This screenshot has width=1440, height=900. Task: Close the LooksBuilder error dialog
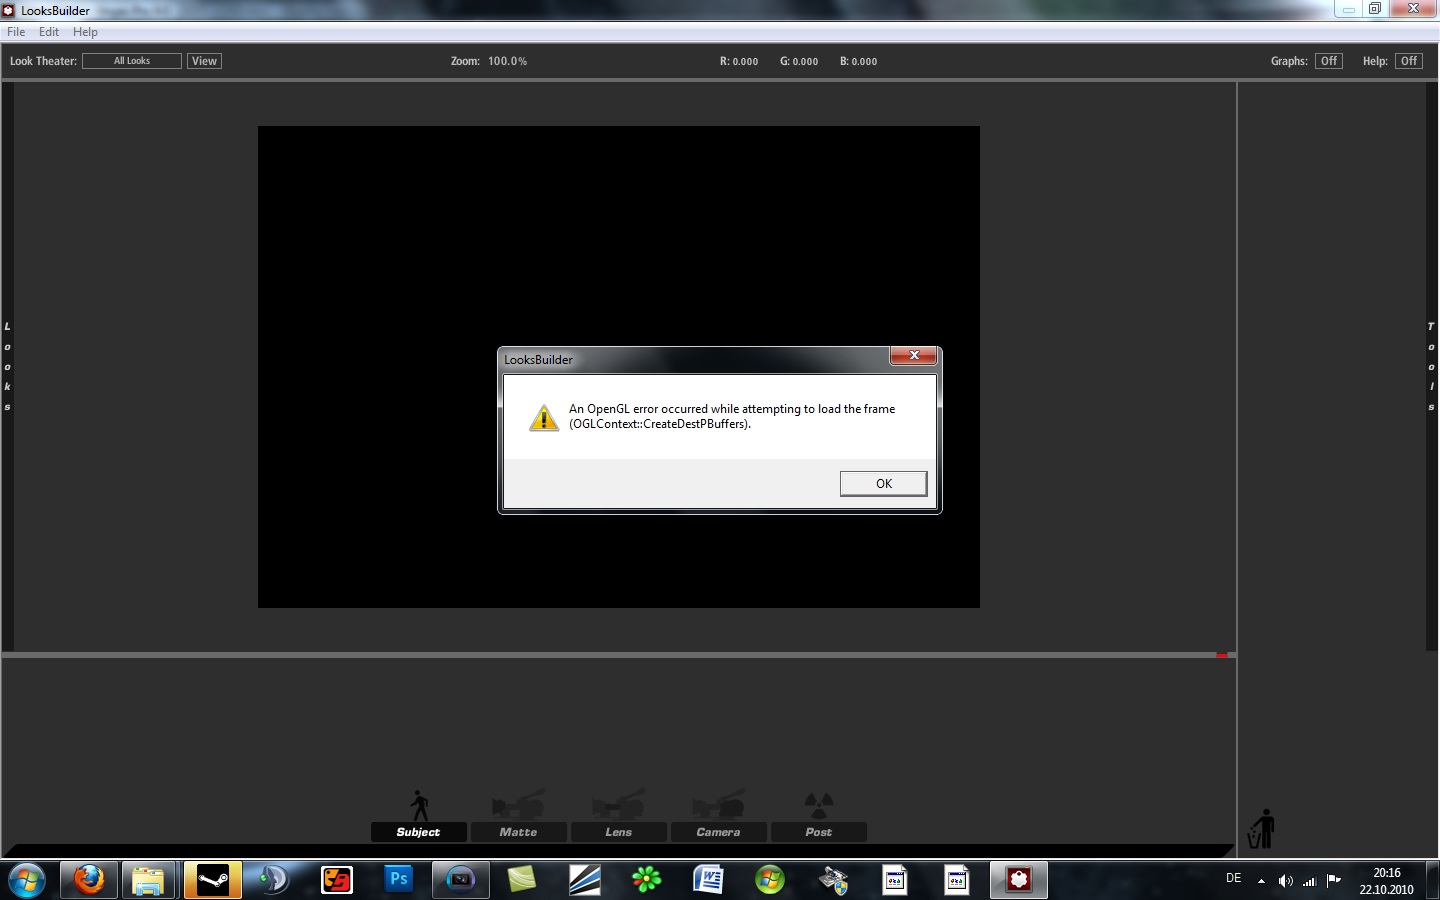[x=913, y=356]
